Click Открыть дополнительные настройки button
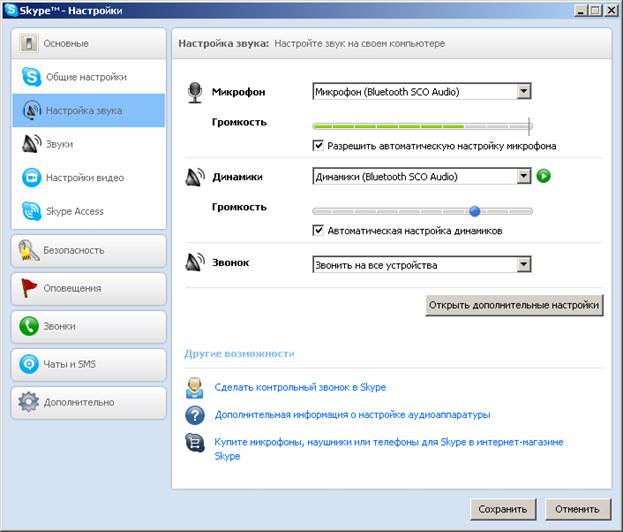Screen dimensions: 623x532 (514, 305)
